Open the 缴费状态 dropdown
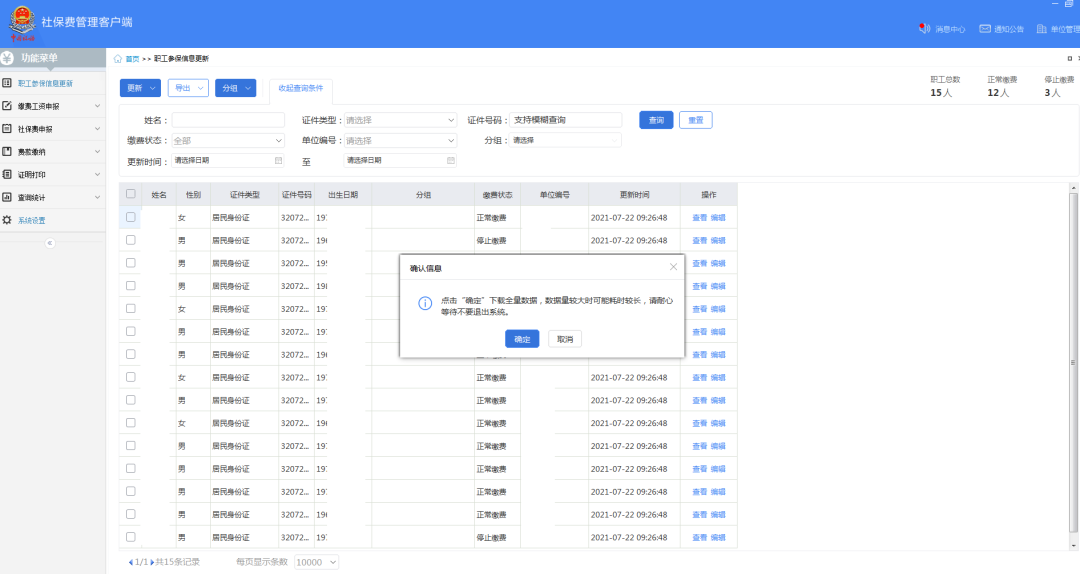This screenshot has height=574, width=1080. click(228, 141)
